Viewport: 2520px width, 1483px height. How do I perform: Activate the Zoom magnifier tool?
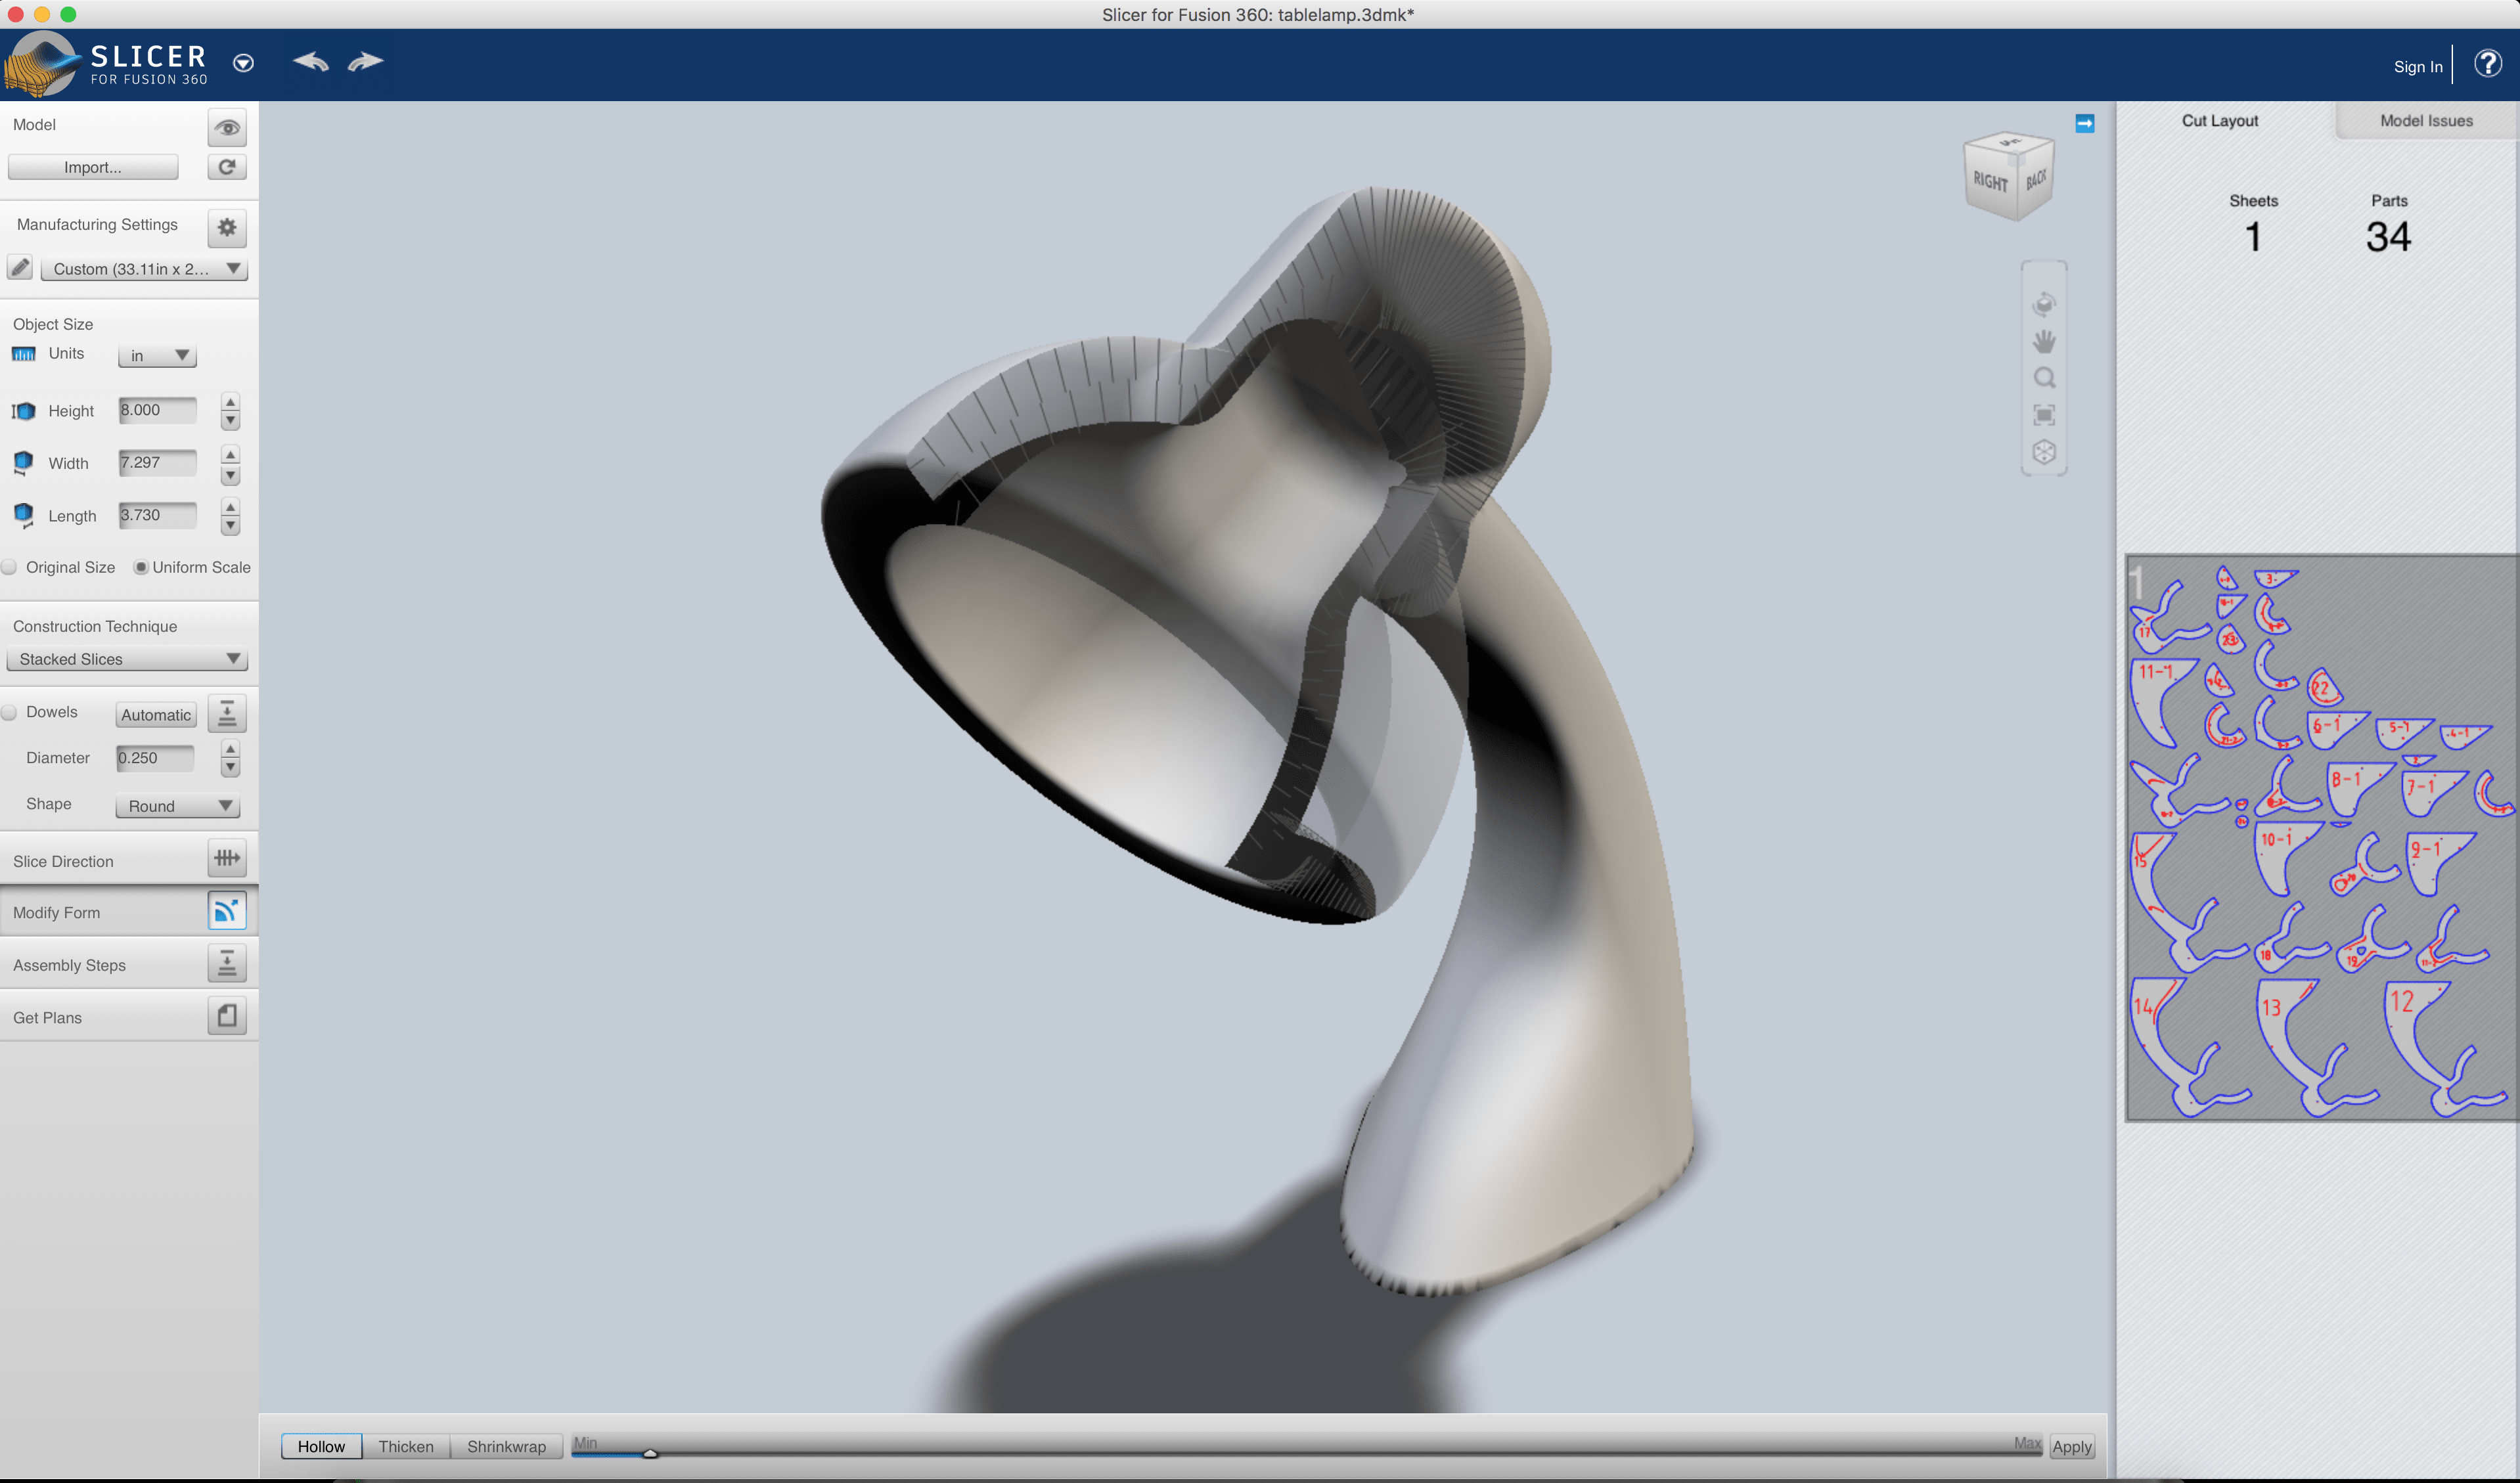click(2044, 378)
